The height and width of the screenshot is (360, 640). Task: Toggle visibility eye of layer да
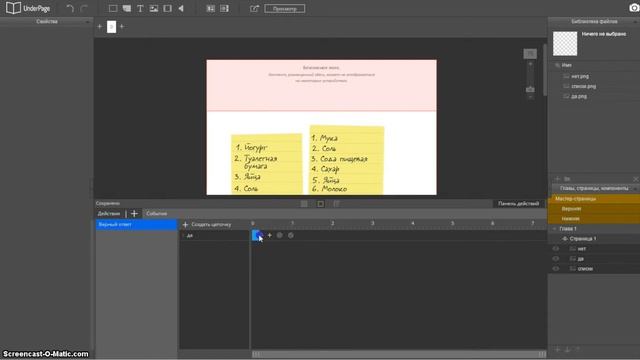click(556, 259)
